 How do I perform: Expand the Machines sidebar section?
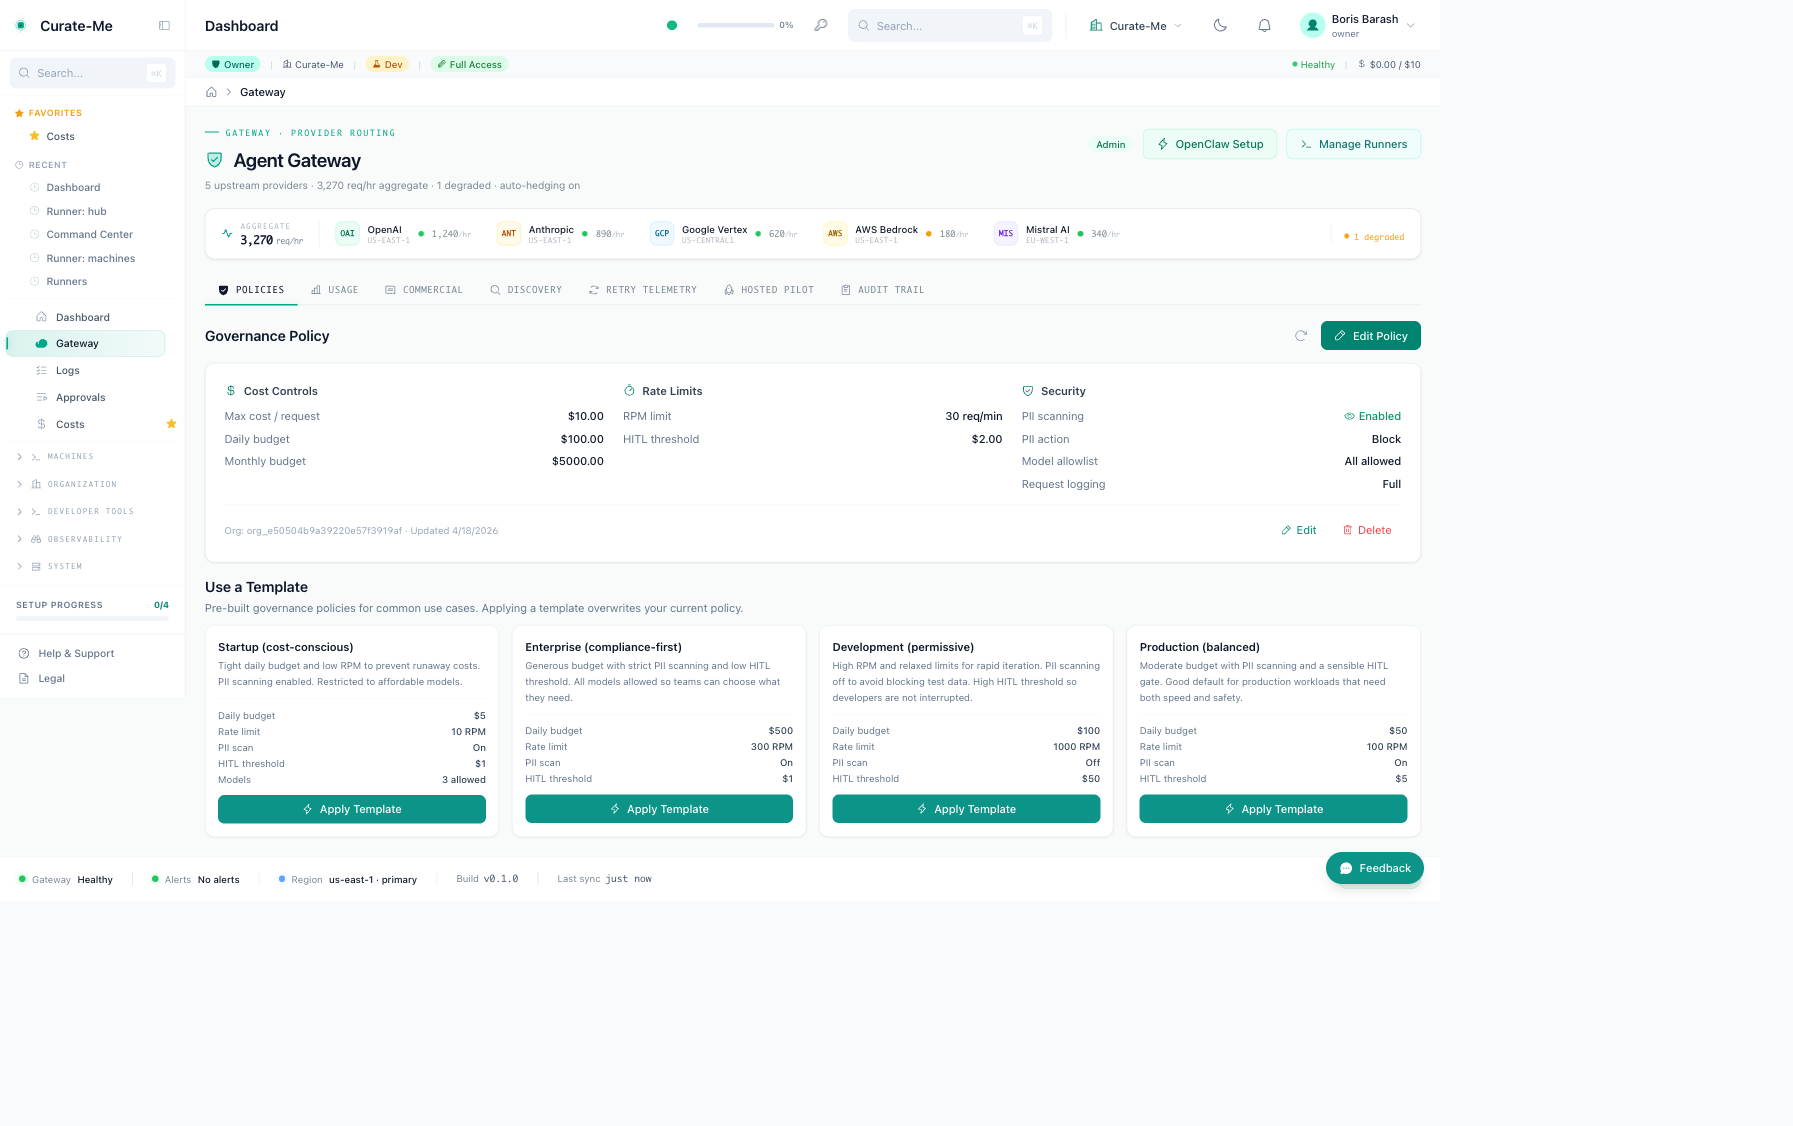(70, 456)
